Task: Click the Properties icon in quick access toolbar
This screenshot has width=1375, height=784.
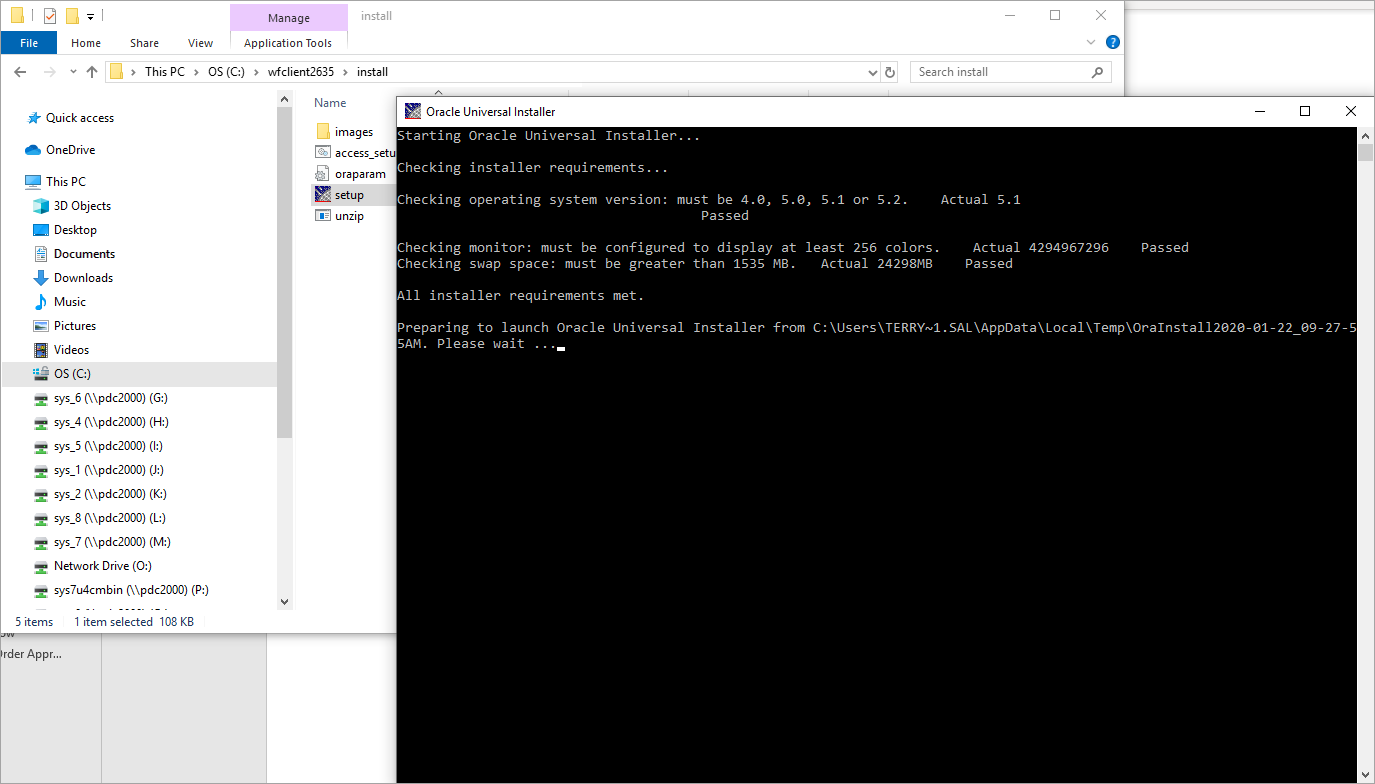Action: (x=50, y=16)
